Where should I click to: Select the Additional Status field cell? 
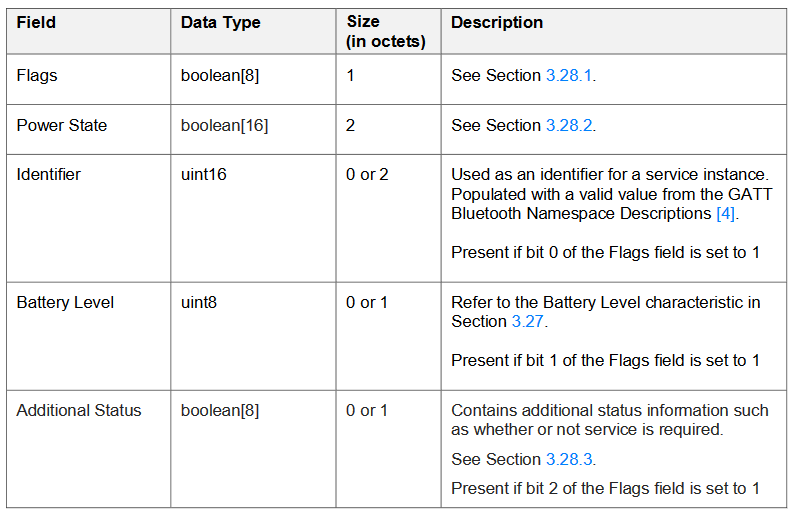[x=89, y=449]
